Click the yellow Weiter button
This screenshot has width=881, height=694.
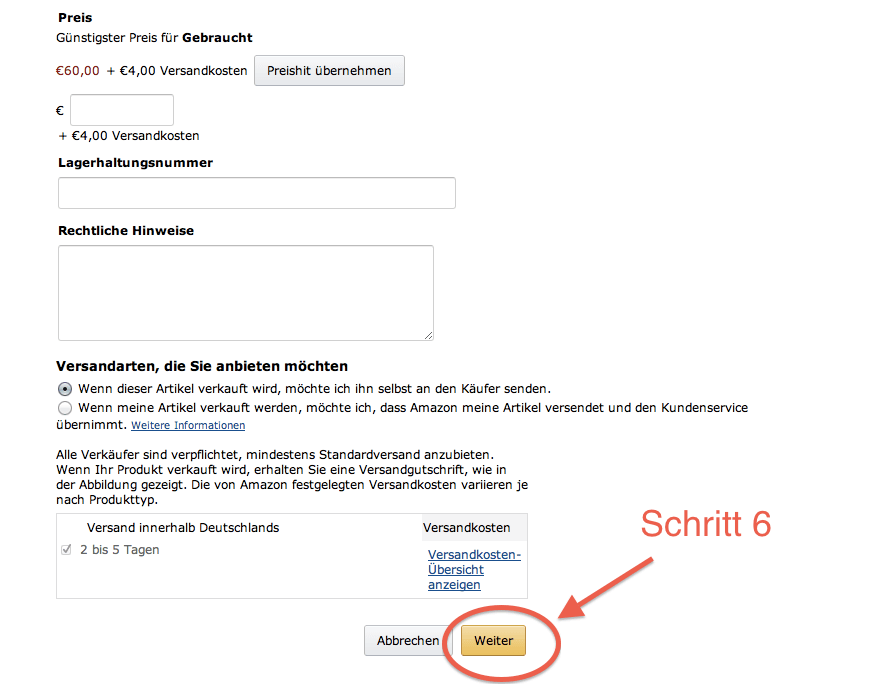493,641
